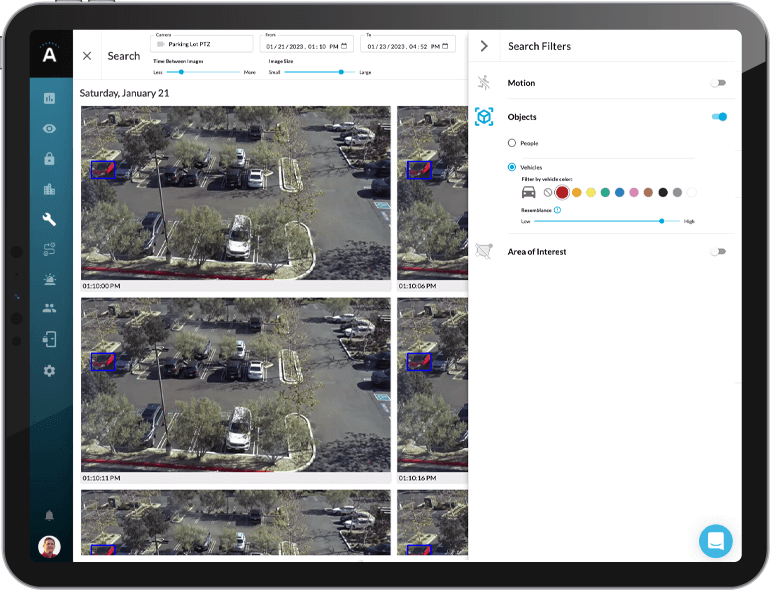Click the To date field

point(408,44)
